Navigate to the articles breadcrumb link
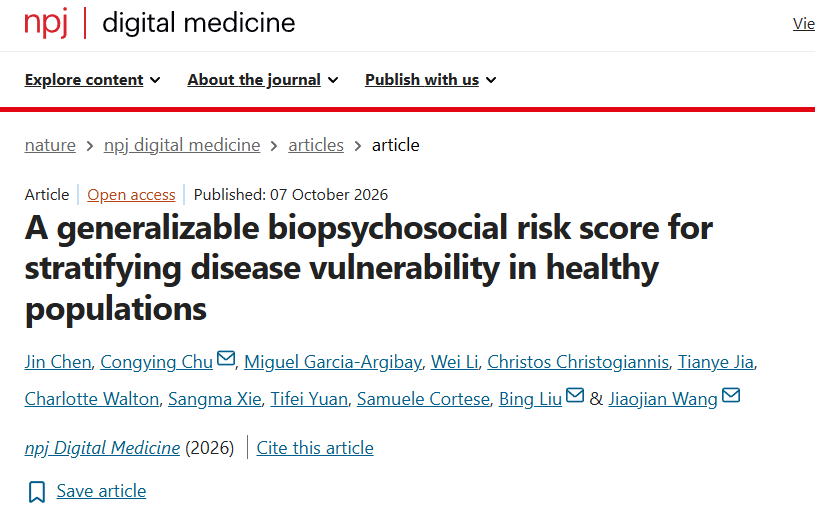Screen dimensions: 815x508 pos(316,145)
